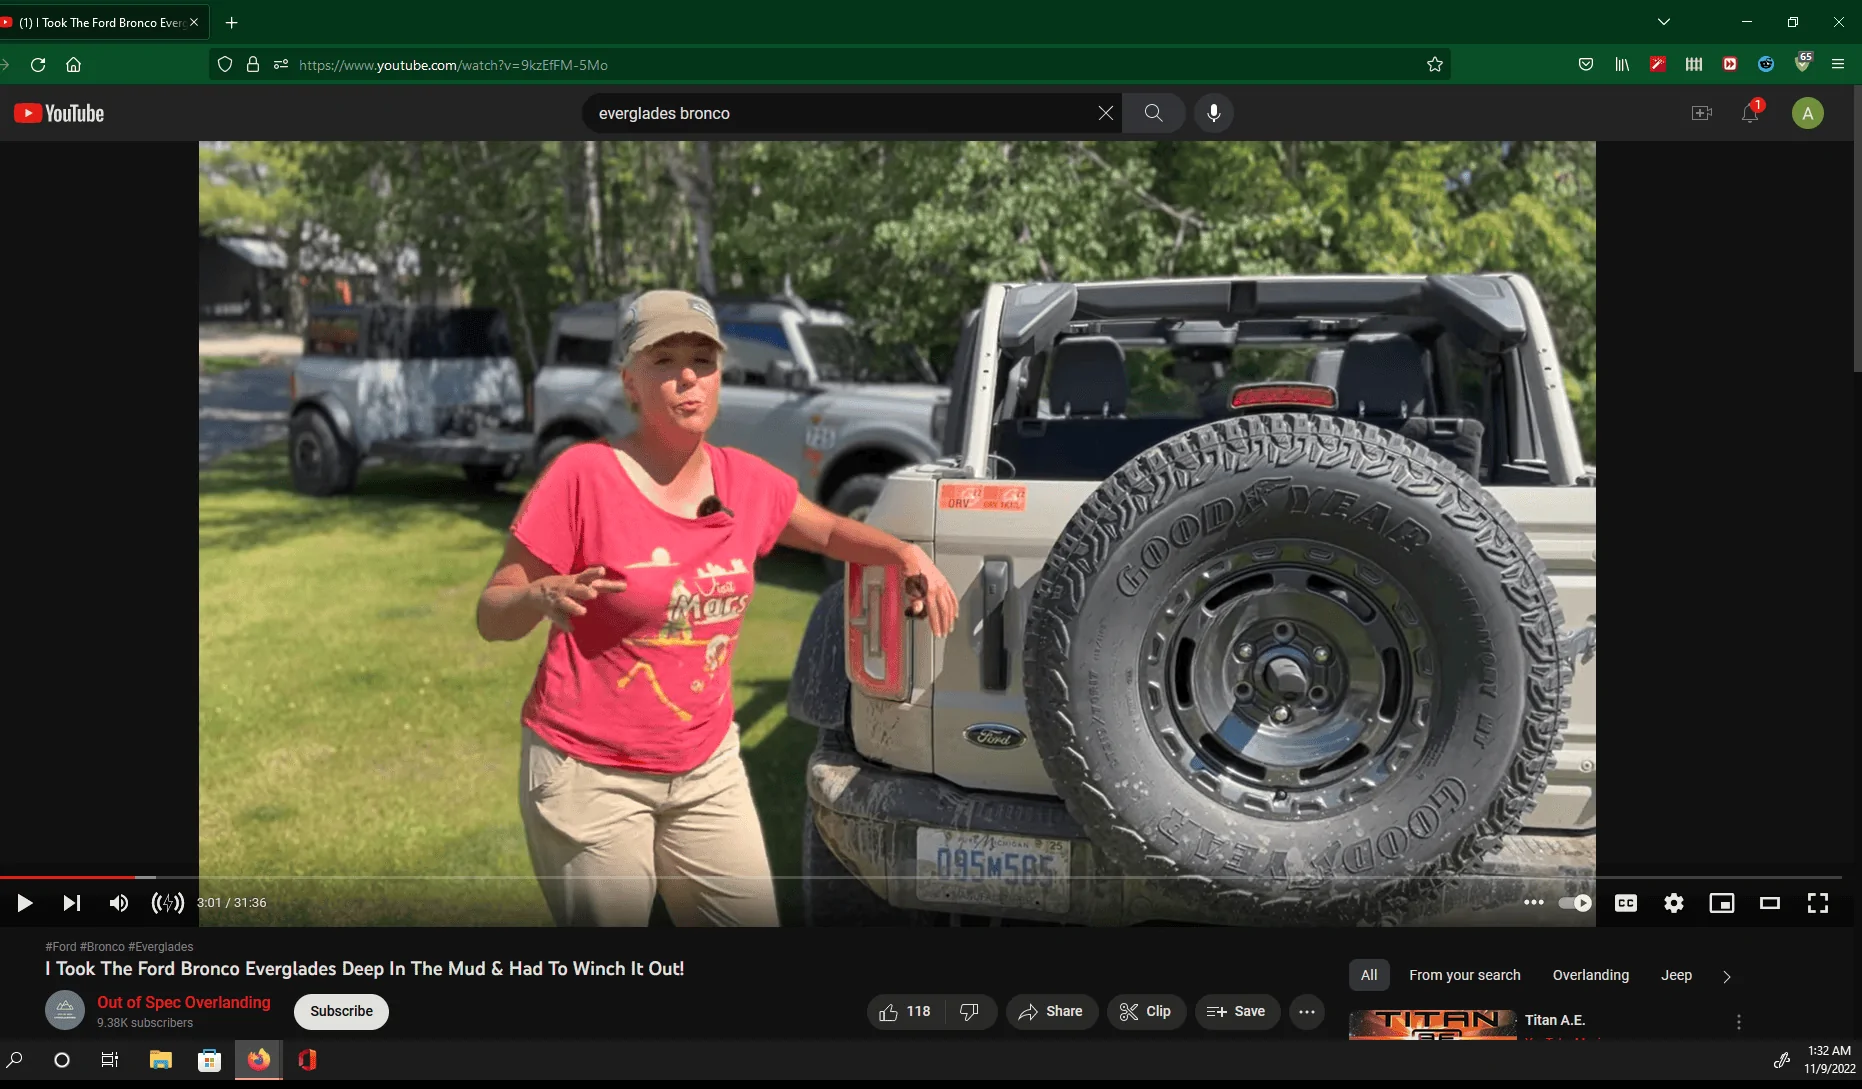Screen dimensions: 1862x1089
Task: Select the From your search chip
Action: point(1464,975)
